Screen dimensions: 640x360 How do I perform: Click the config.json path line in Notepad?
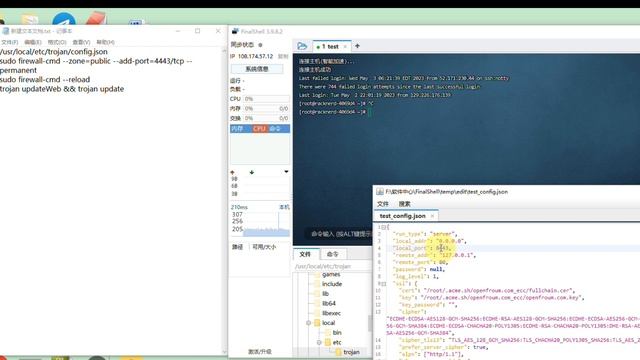(x=54, y=52)
